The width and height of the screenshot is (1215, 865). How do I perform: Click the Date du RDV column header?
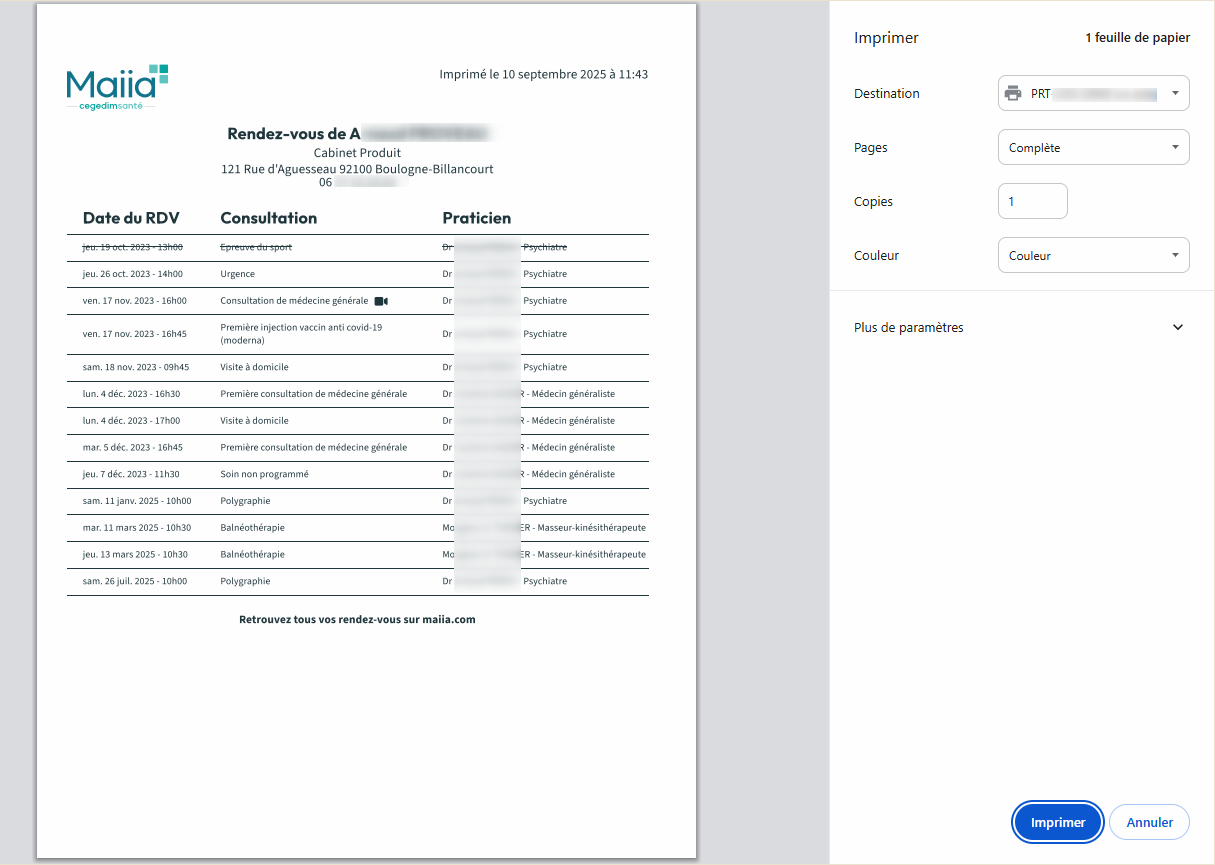pos(131,218)
